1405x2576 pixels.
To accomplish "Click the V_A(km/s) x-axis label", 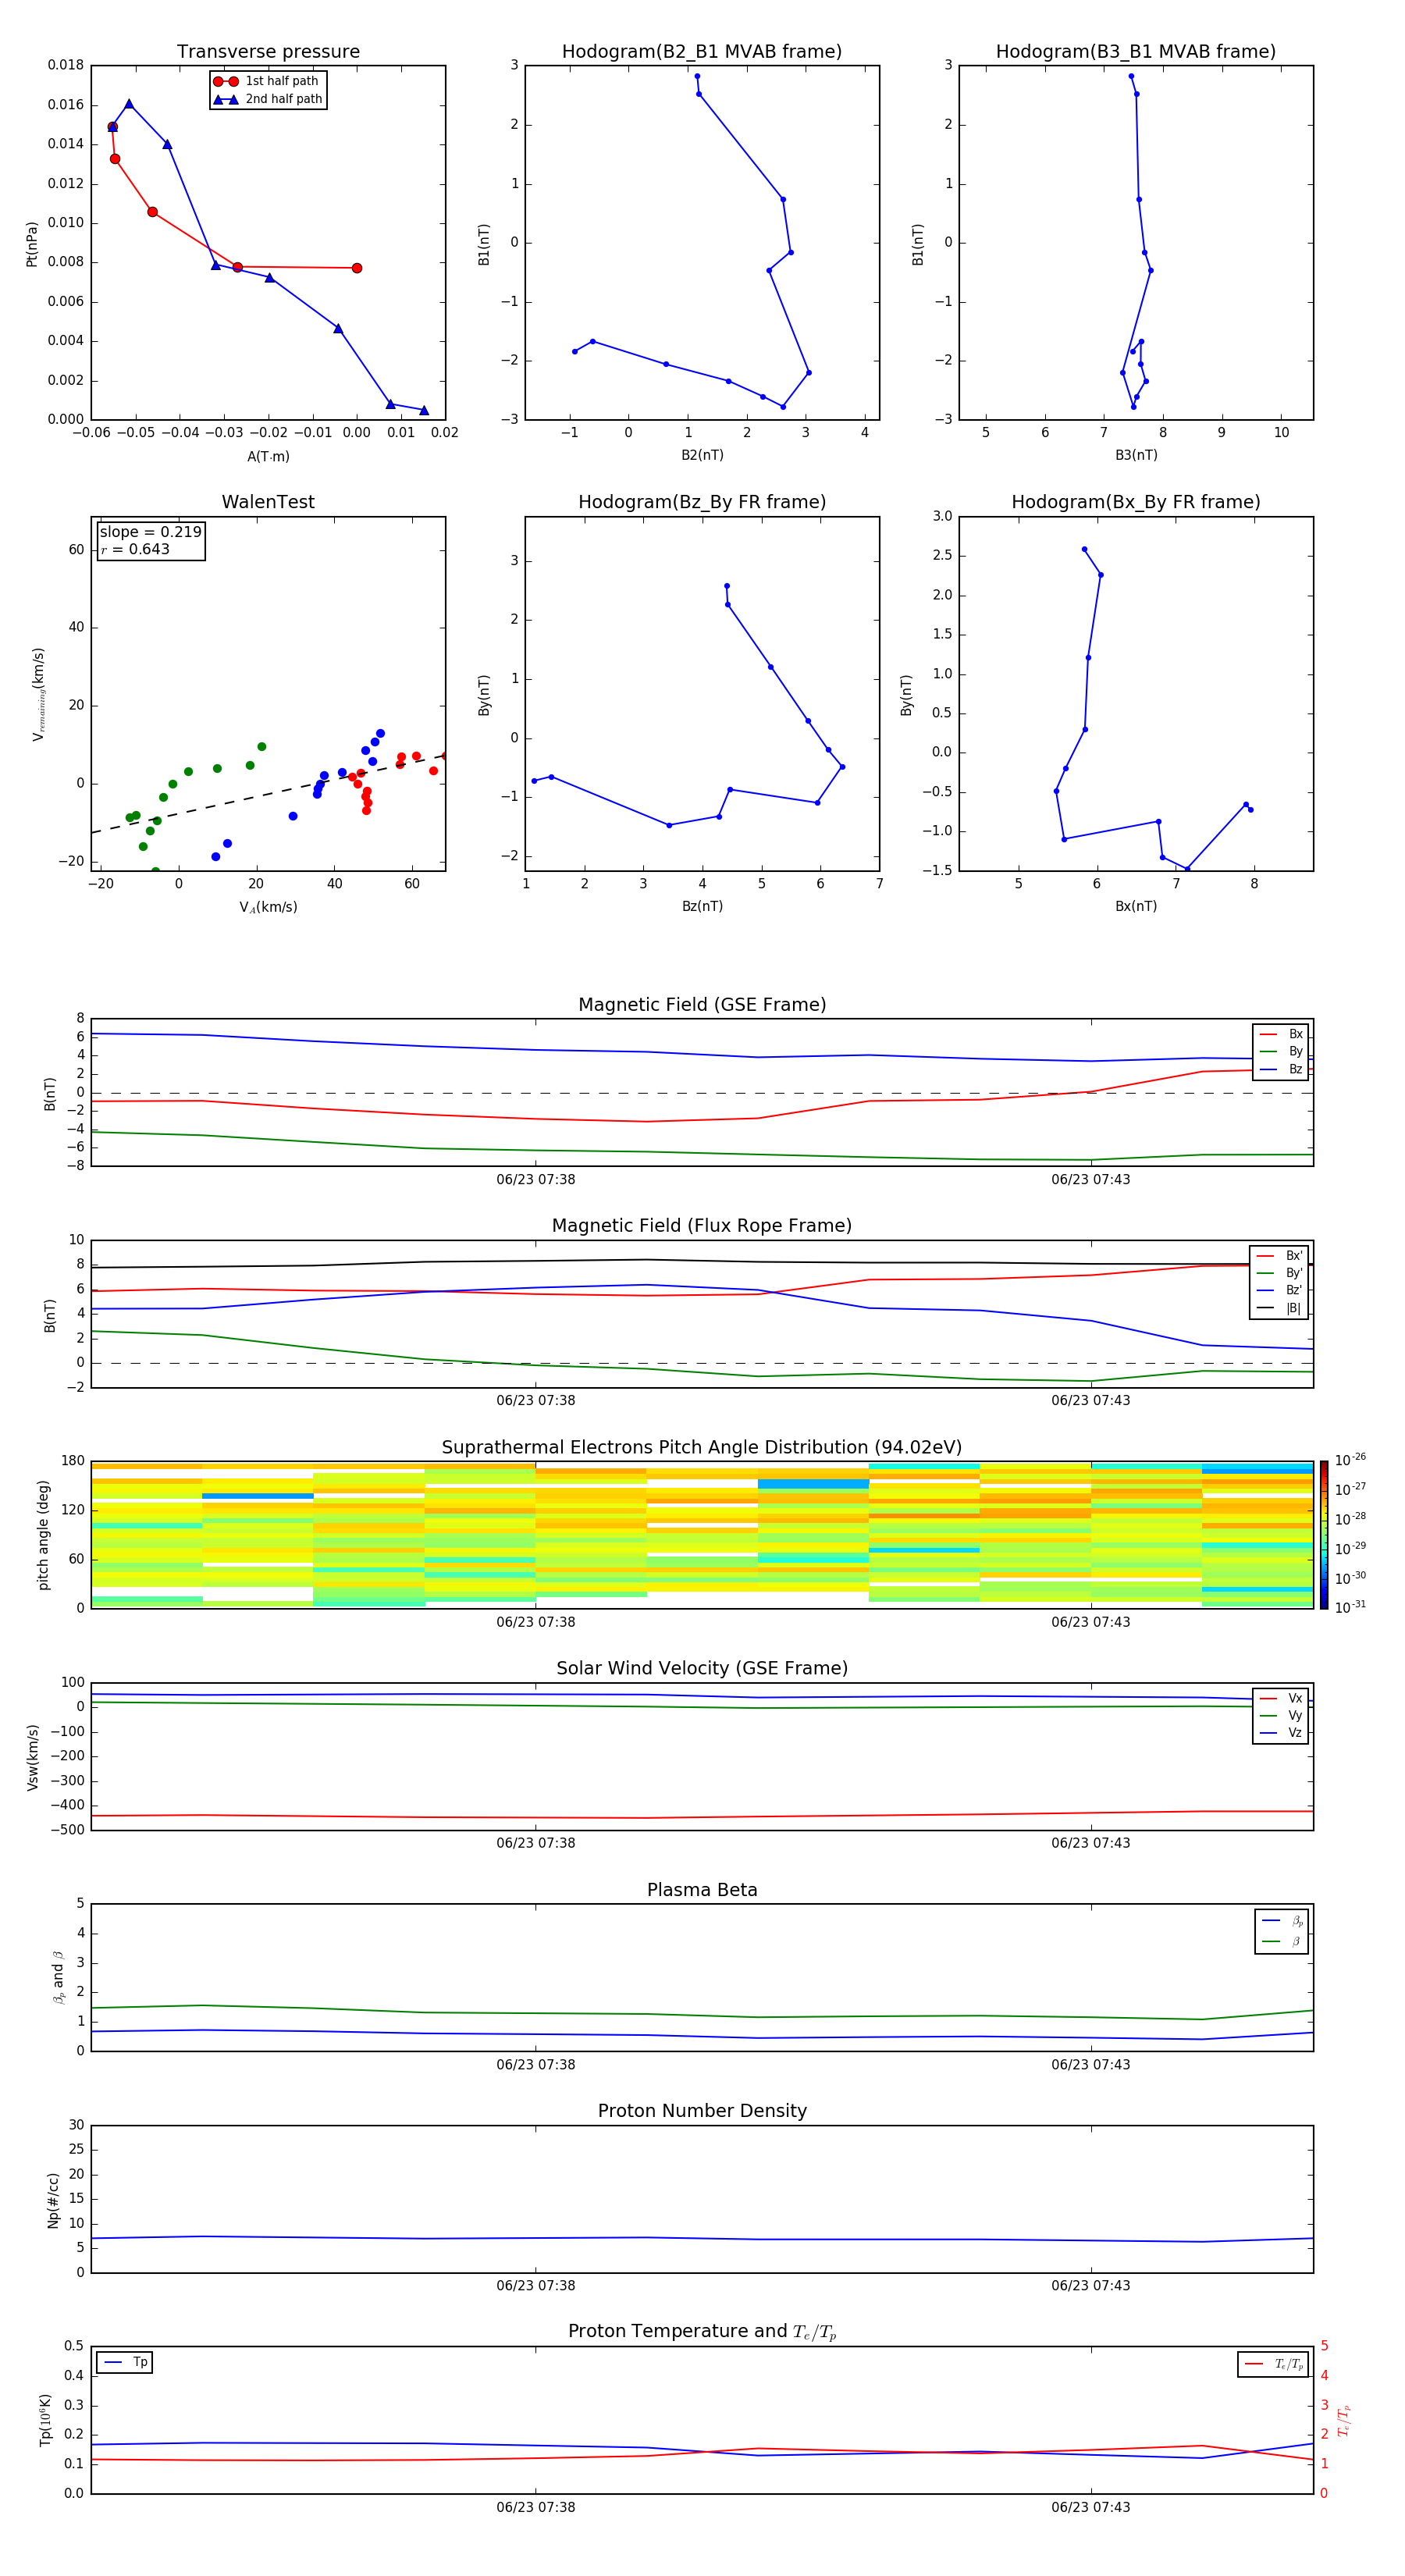I will click(x=268, y=907).
